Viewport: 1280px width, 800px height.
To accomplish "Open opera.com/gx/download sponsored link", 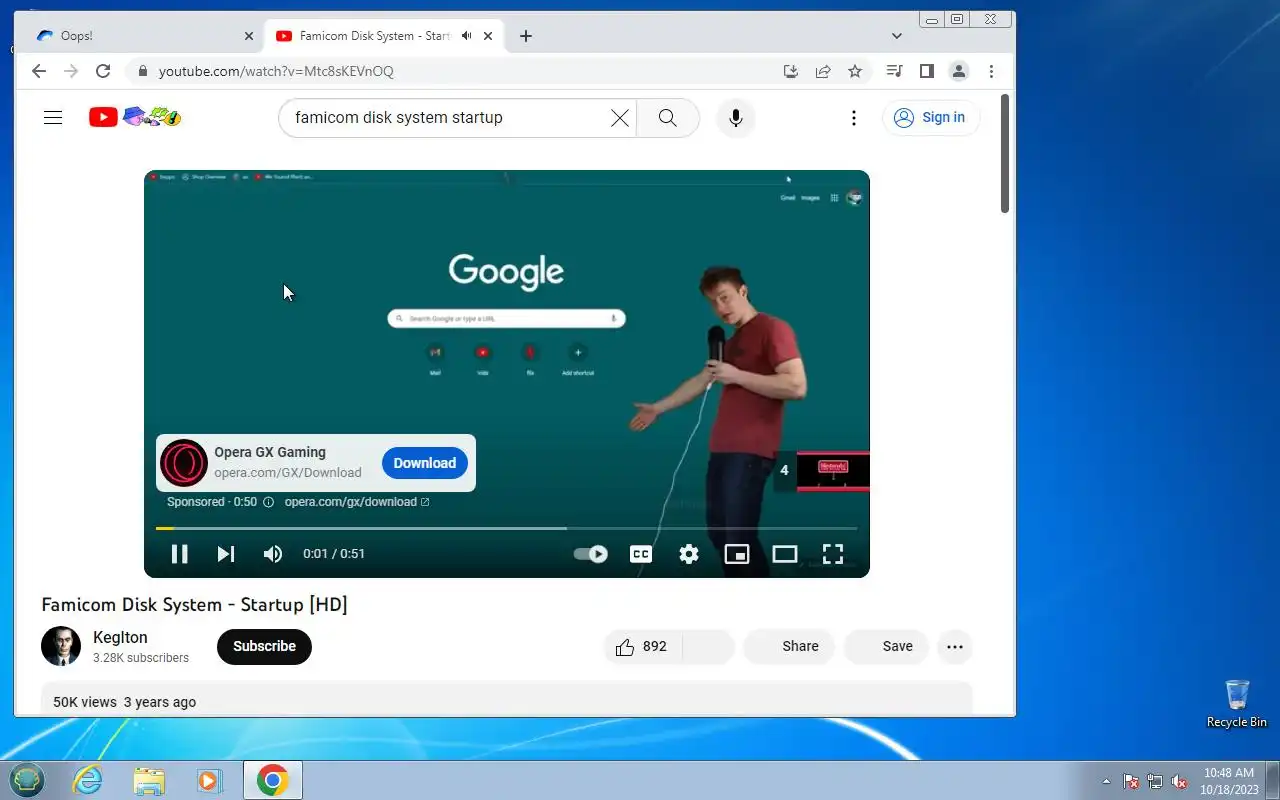I will pos(357,502).
